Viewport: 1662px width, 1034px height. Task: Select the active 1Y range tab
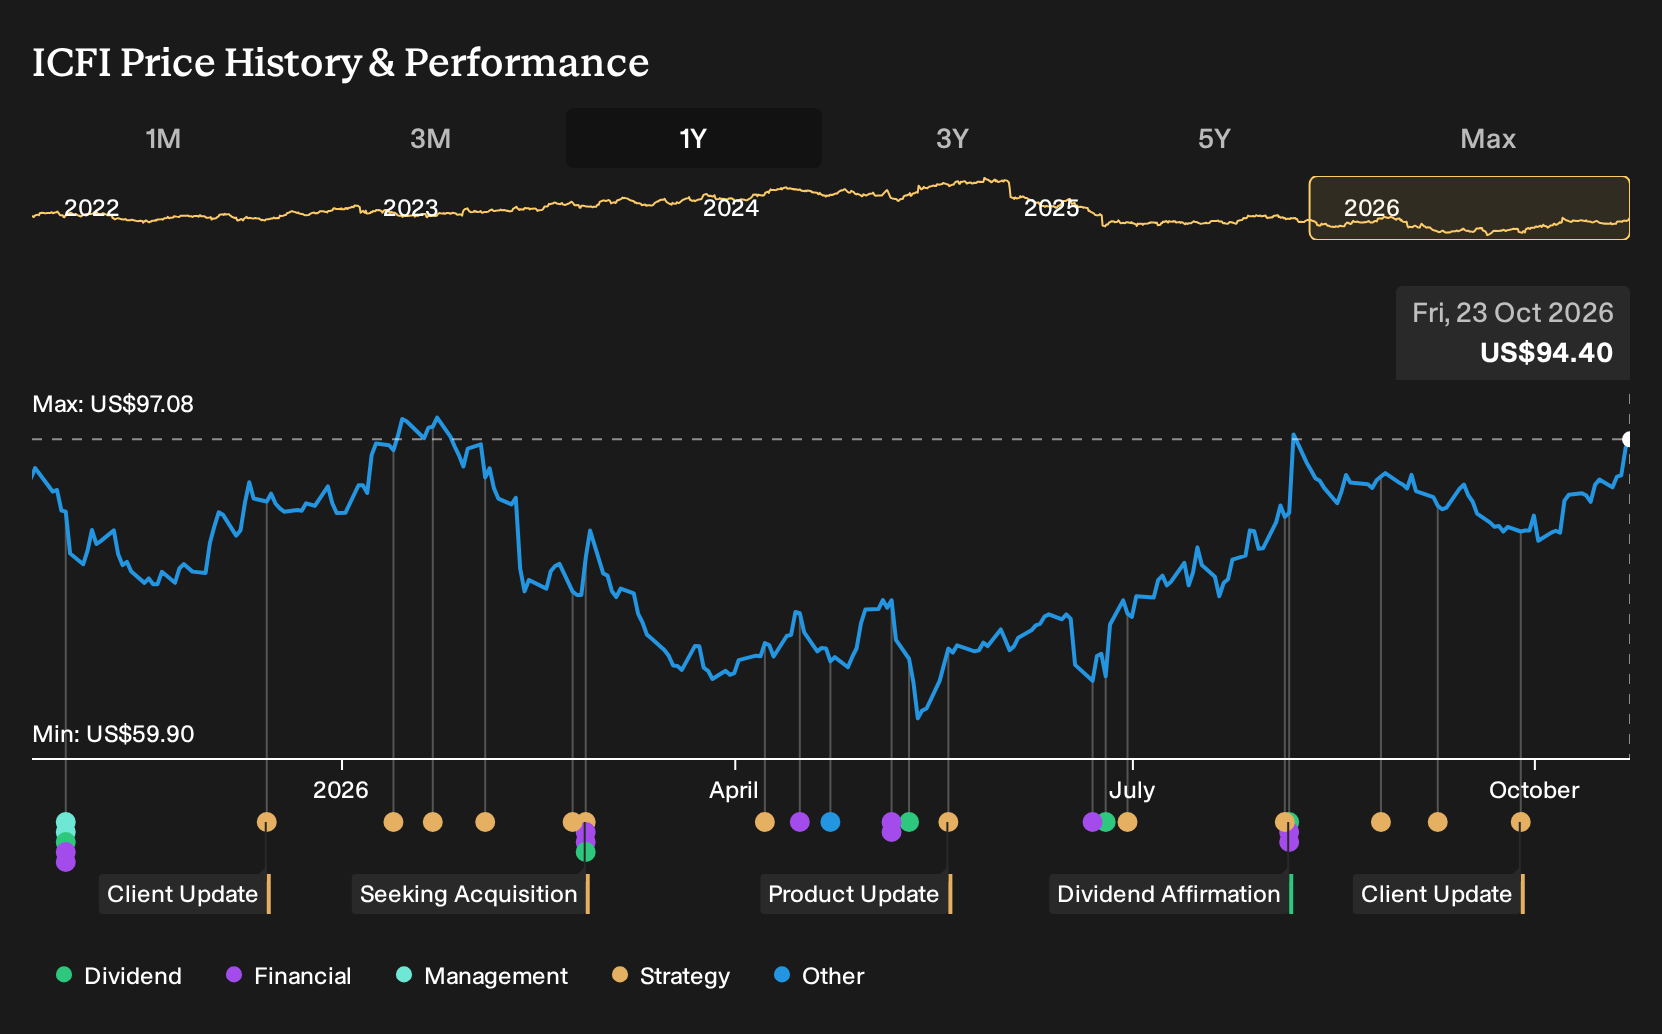693,138
